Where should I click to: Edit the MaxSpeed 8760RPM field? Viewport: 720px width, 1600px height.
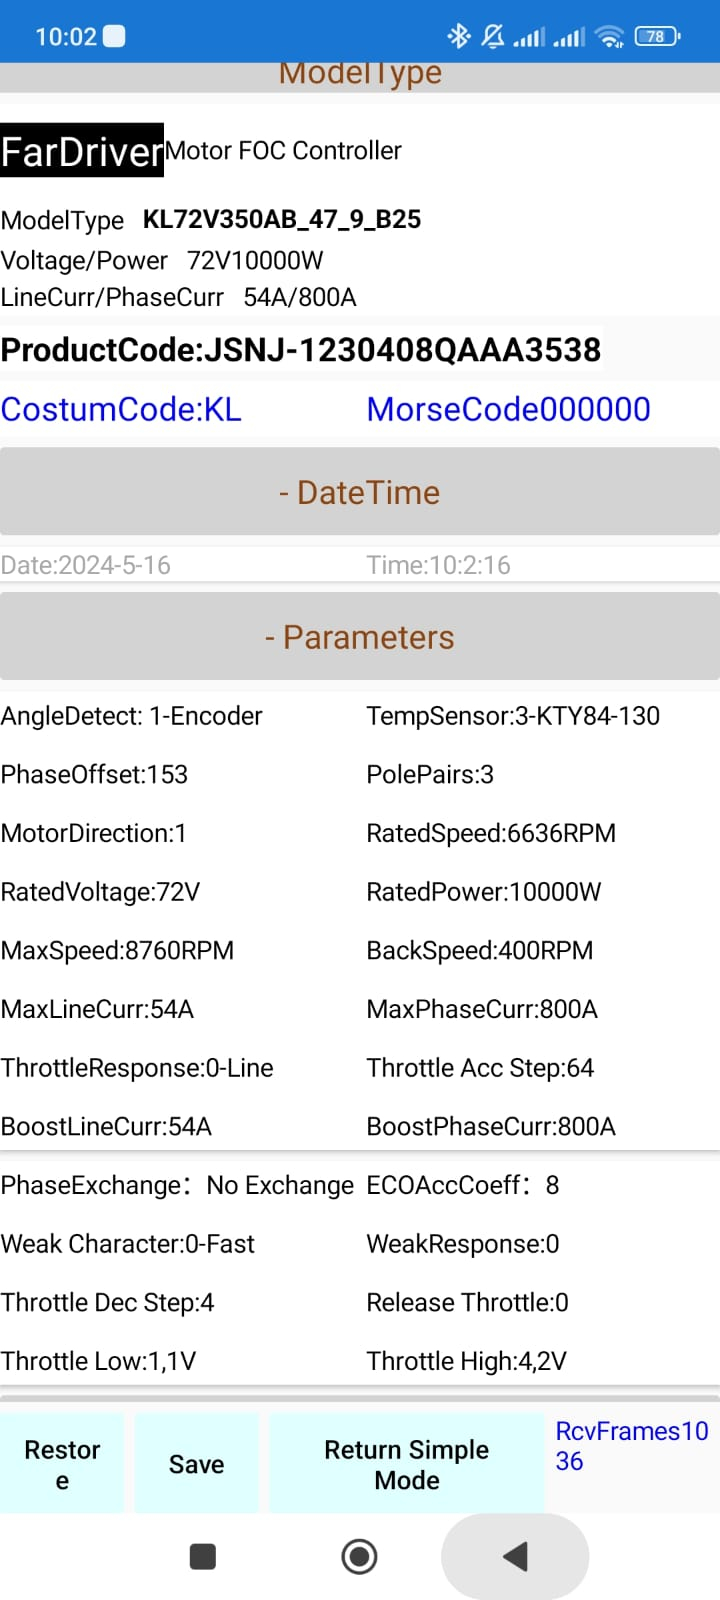[x=118, y=951]
